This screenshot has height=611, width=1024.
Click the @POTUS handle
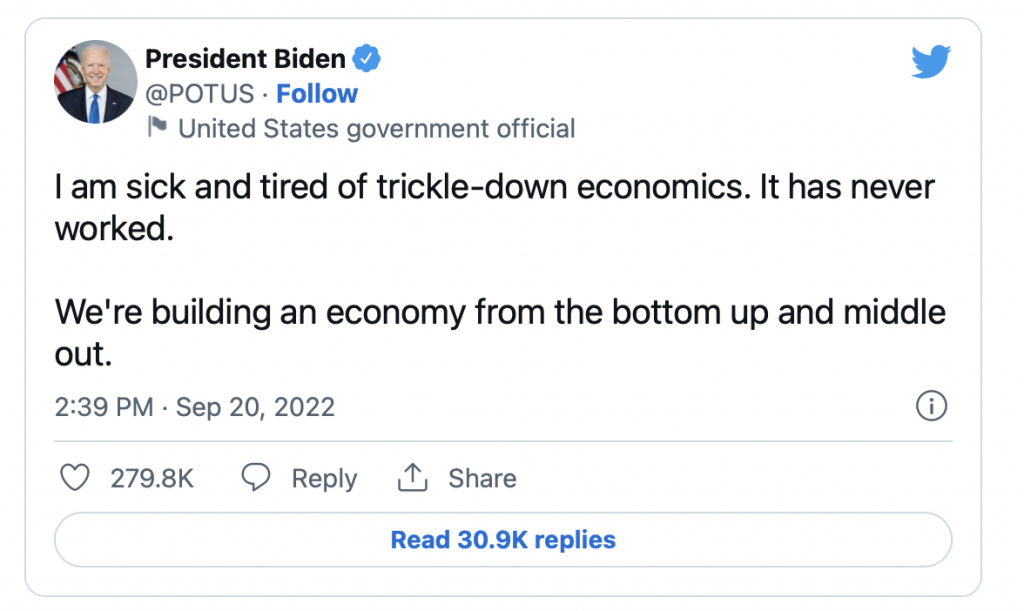[x=201, y=94]
